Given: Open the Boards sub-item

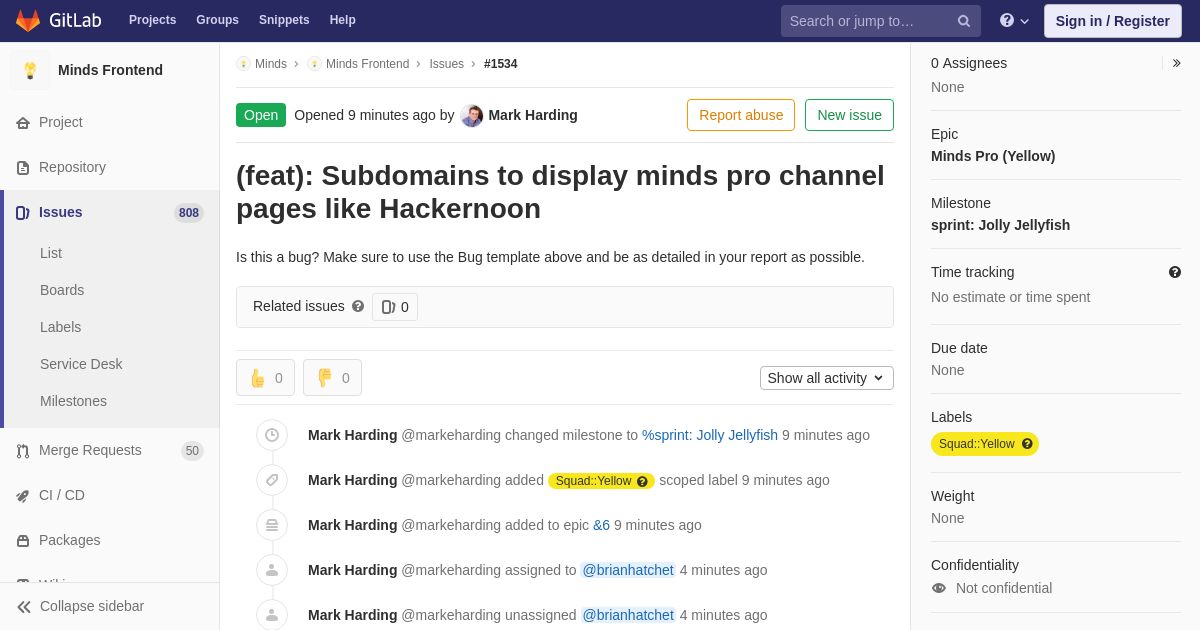Looking at the screenshot, I should pos(62,290).
